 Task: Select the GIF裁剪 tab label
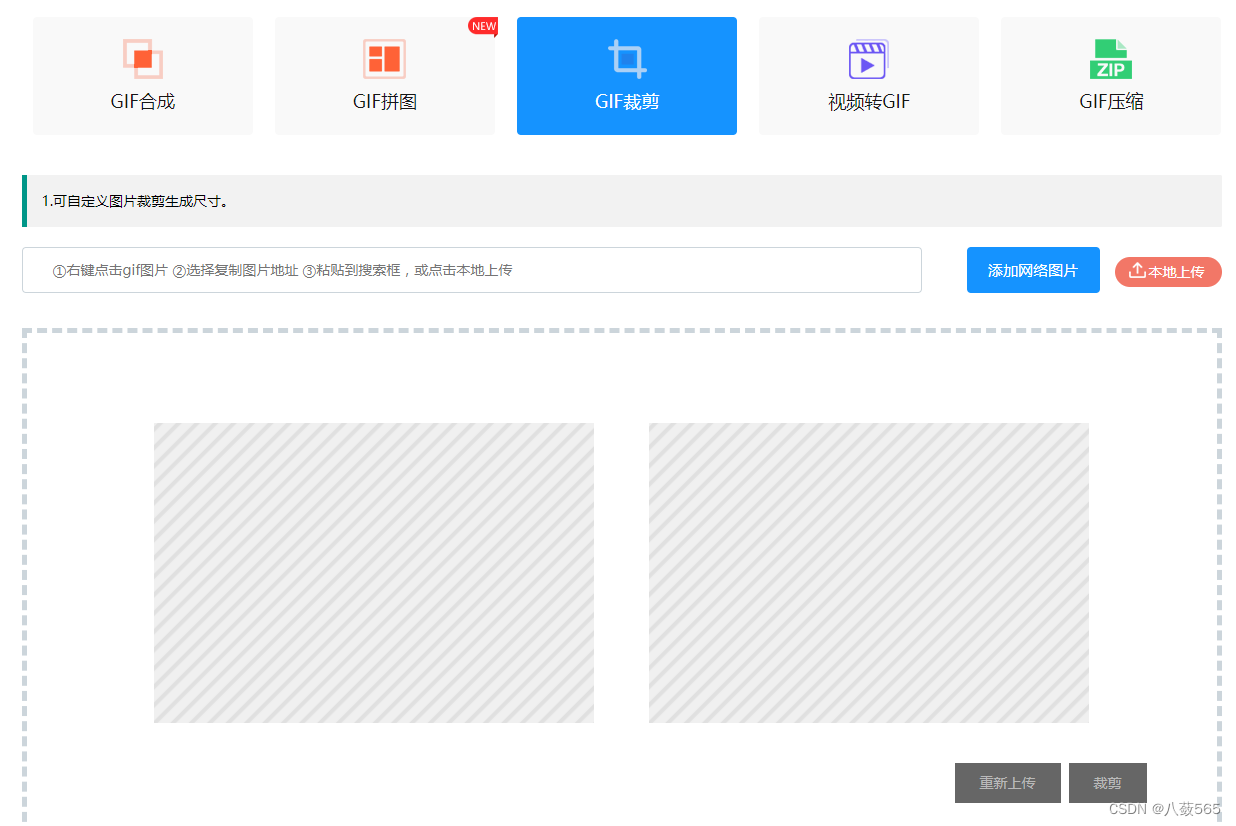pyautogui.click(x=627, y=102)
